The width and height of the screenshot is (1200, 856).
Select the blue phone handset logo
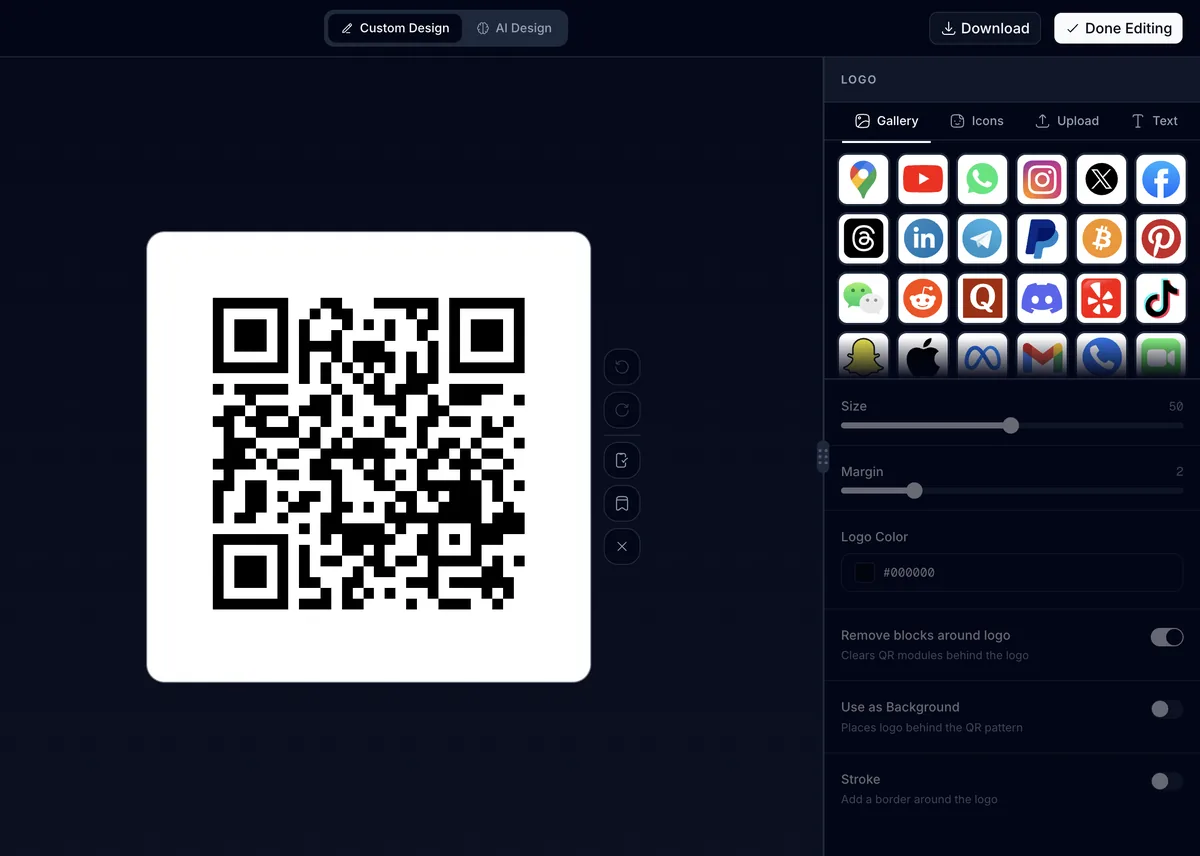(x=1101, y=355)
